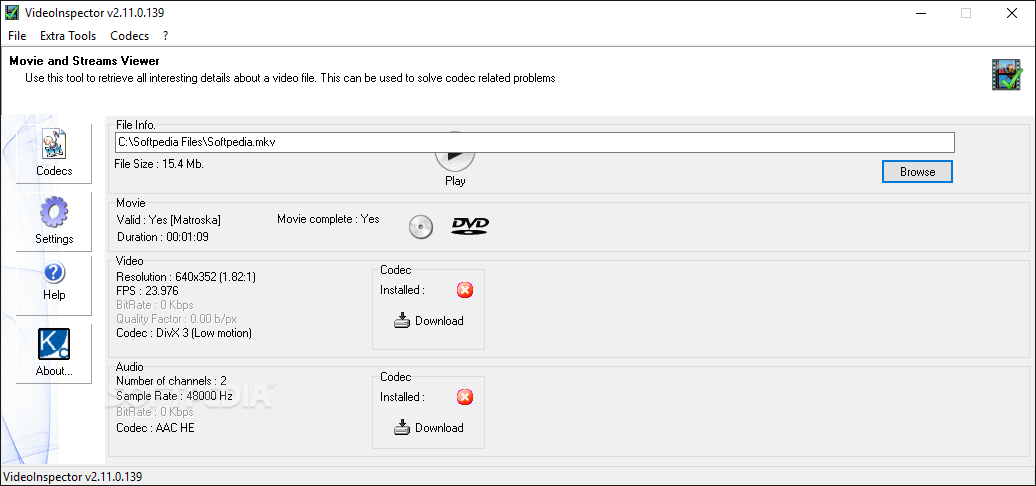Select 'FPS : 23.976' text

click(147, 291)
